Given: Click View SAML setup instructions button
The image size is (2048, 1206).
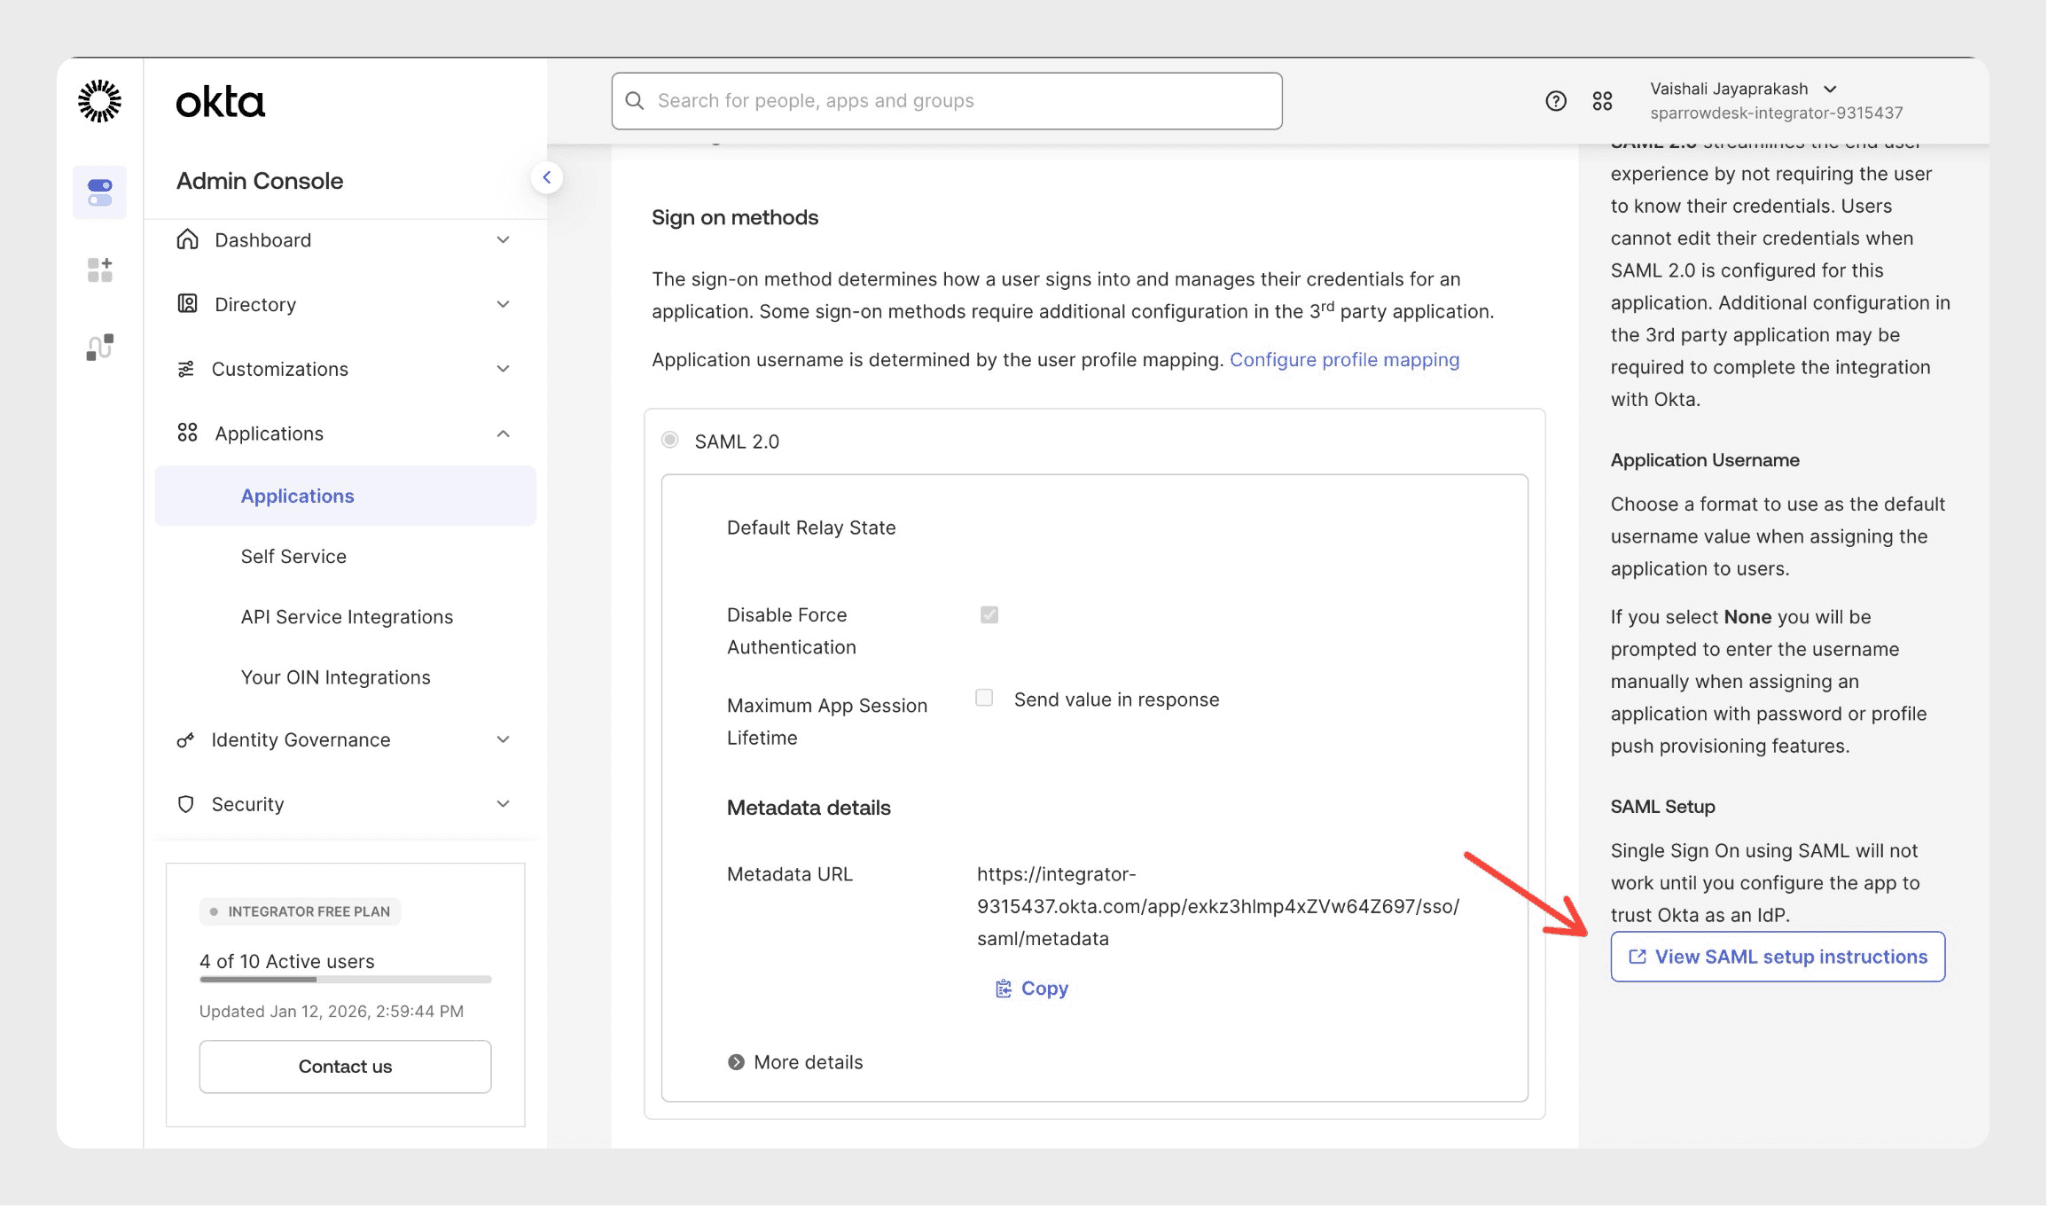Looking at the screenshot, I should [x=1777, y=957].
